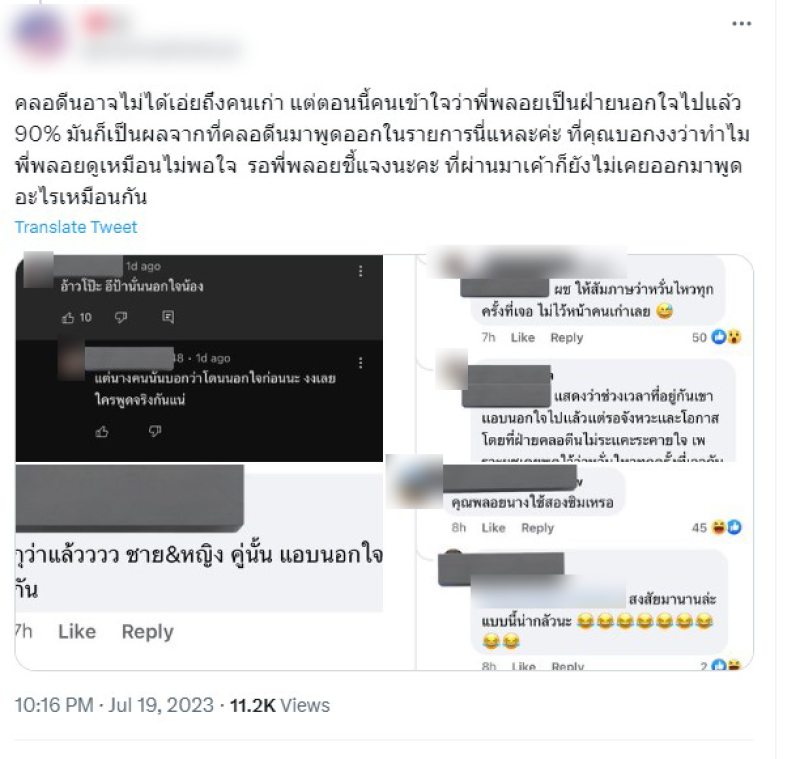The image size is (800, 759).
Task: Open three-dot menu on the dark reply comment
Action: [x=361, y=363]
